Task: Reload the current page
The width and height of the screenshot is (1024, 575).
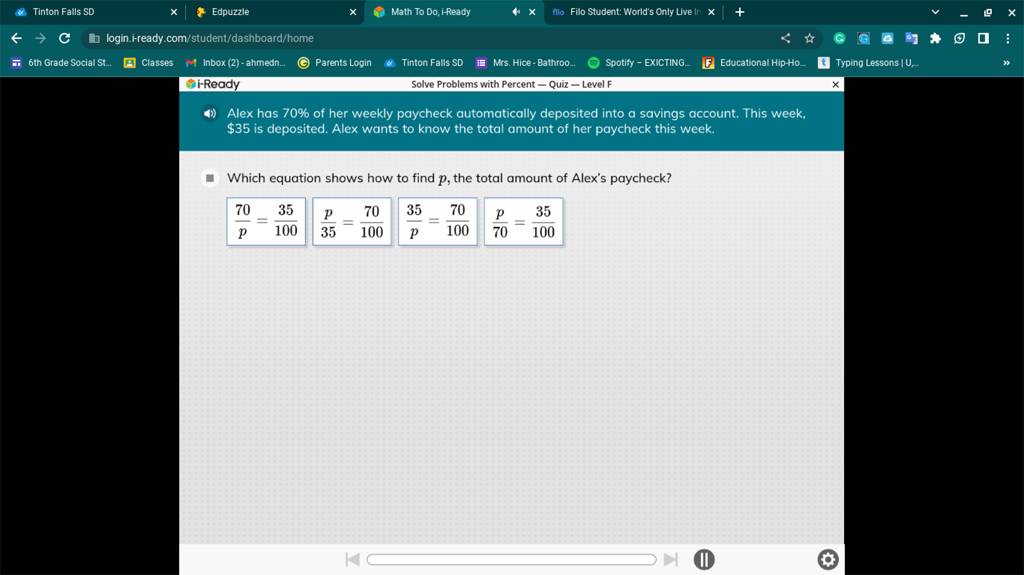Action: coord(64,38)
